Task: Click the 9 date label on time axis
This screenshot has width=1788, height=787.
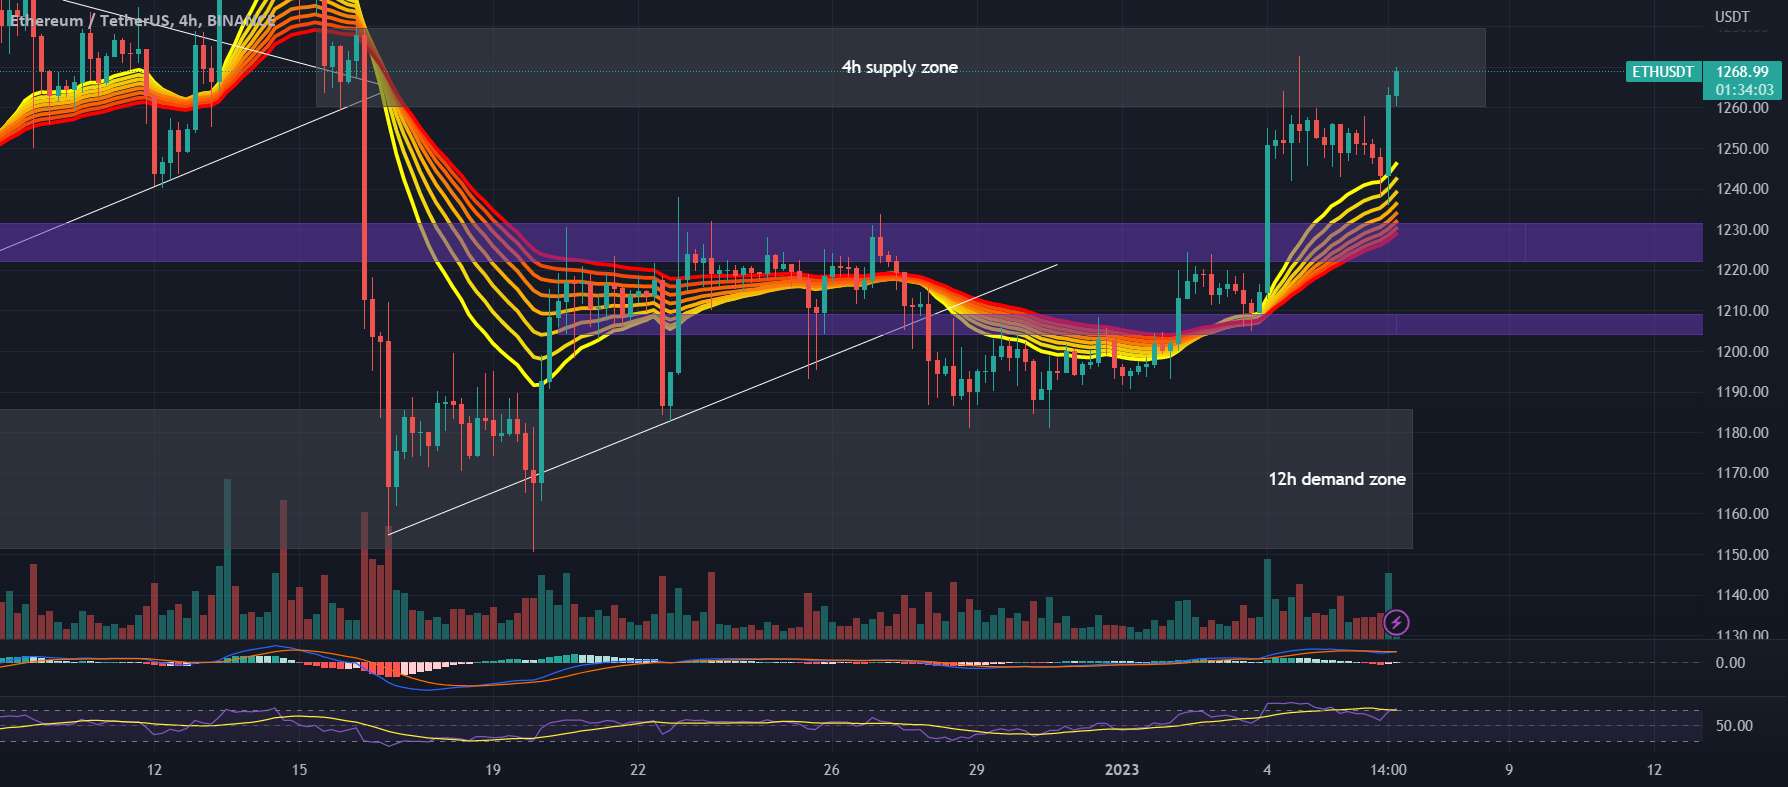Action: 1509,770
